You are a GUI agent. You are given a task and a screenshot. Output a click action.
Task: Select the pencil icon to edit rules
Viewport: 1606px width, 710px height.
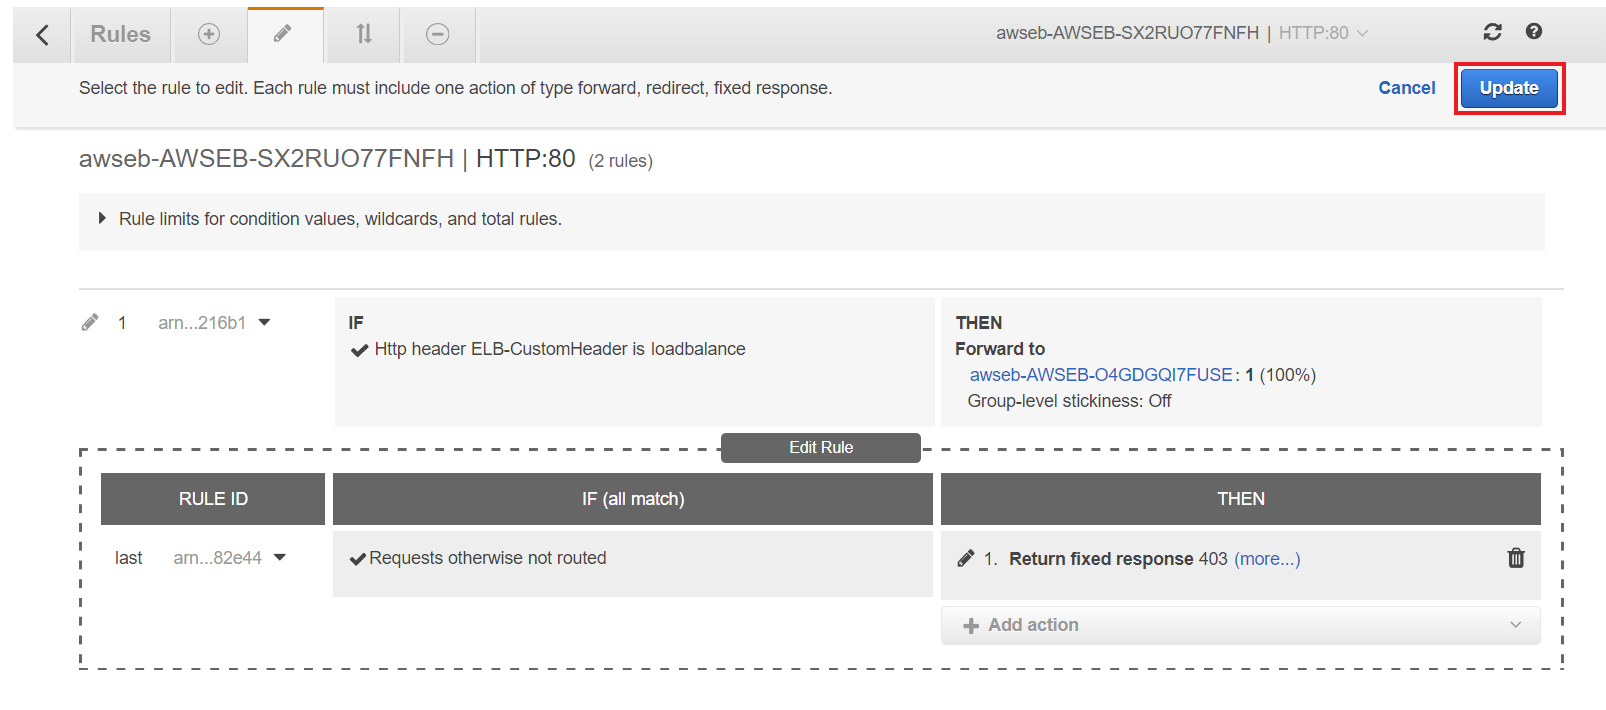tap(285, 33)
